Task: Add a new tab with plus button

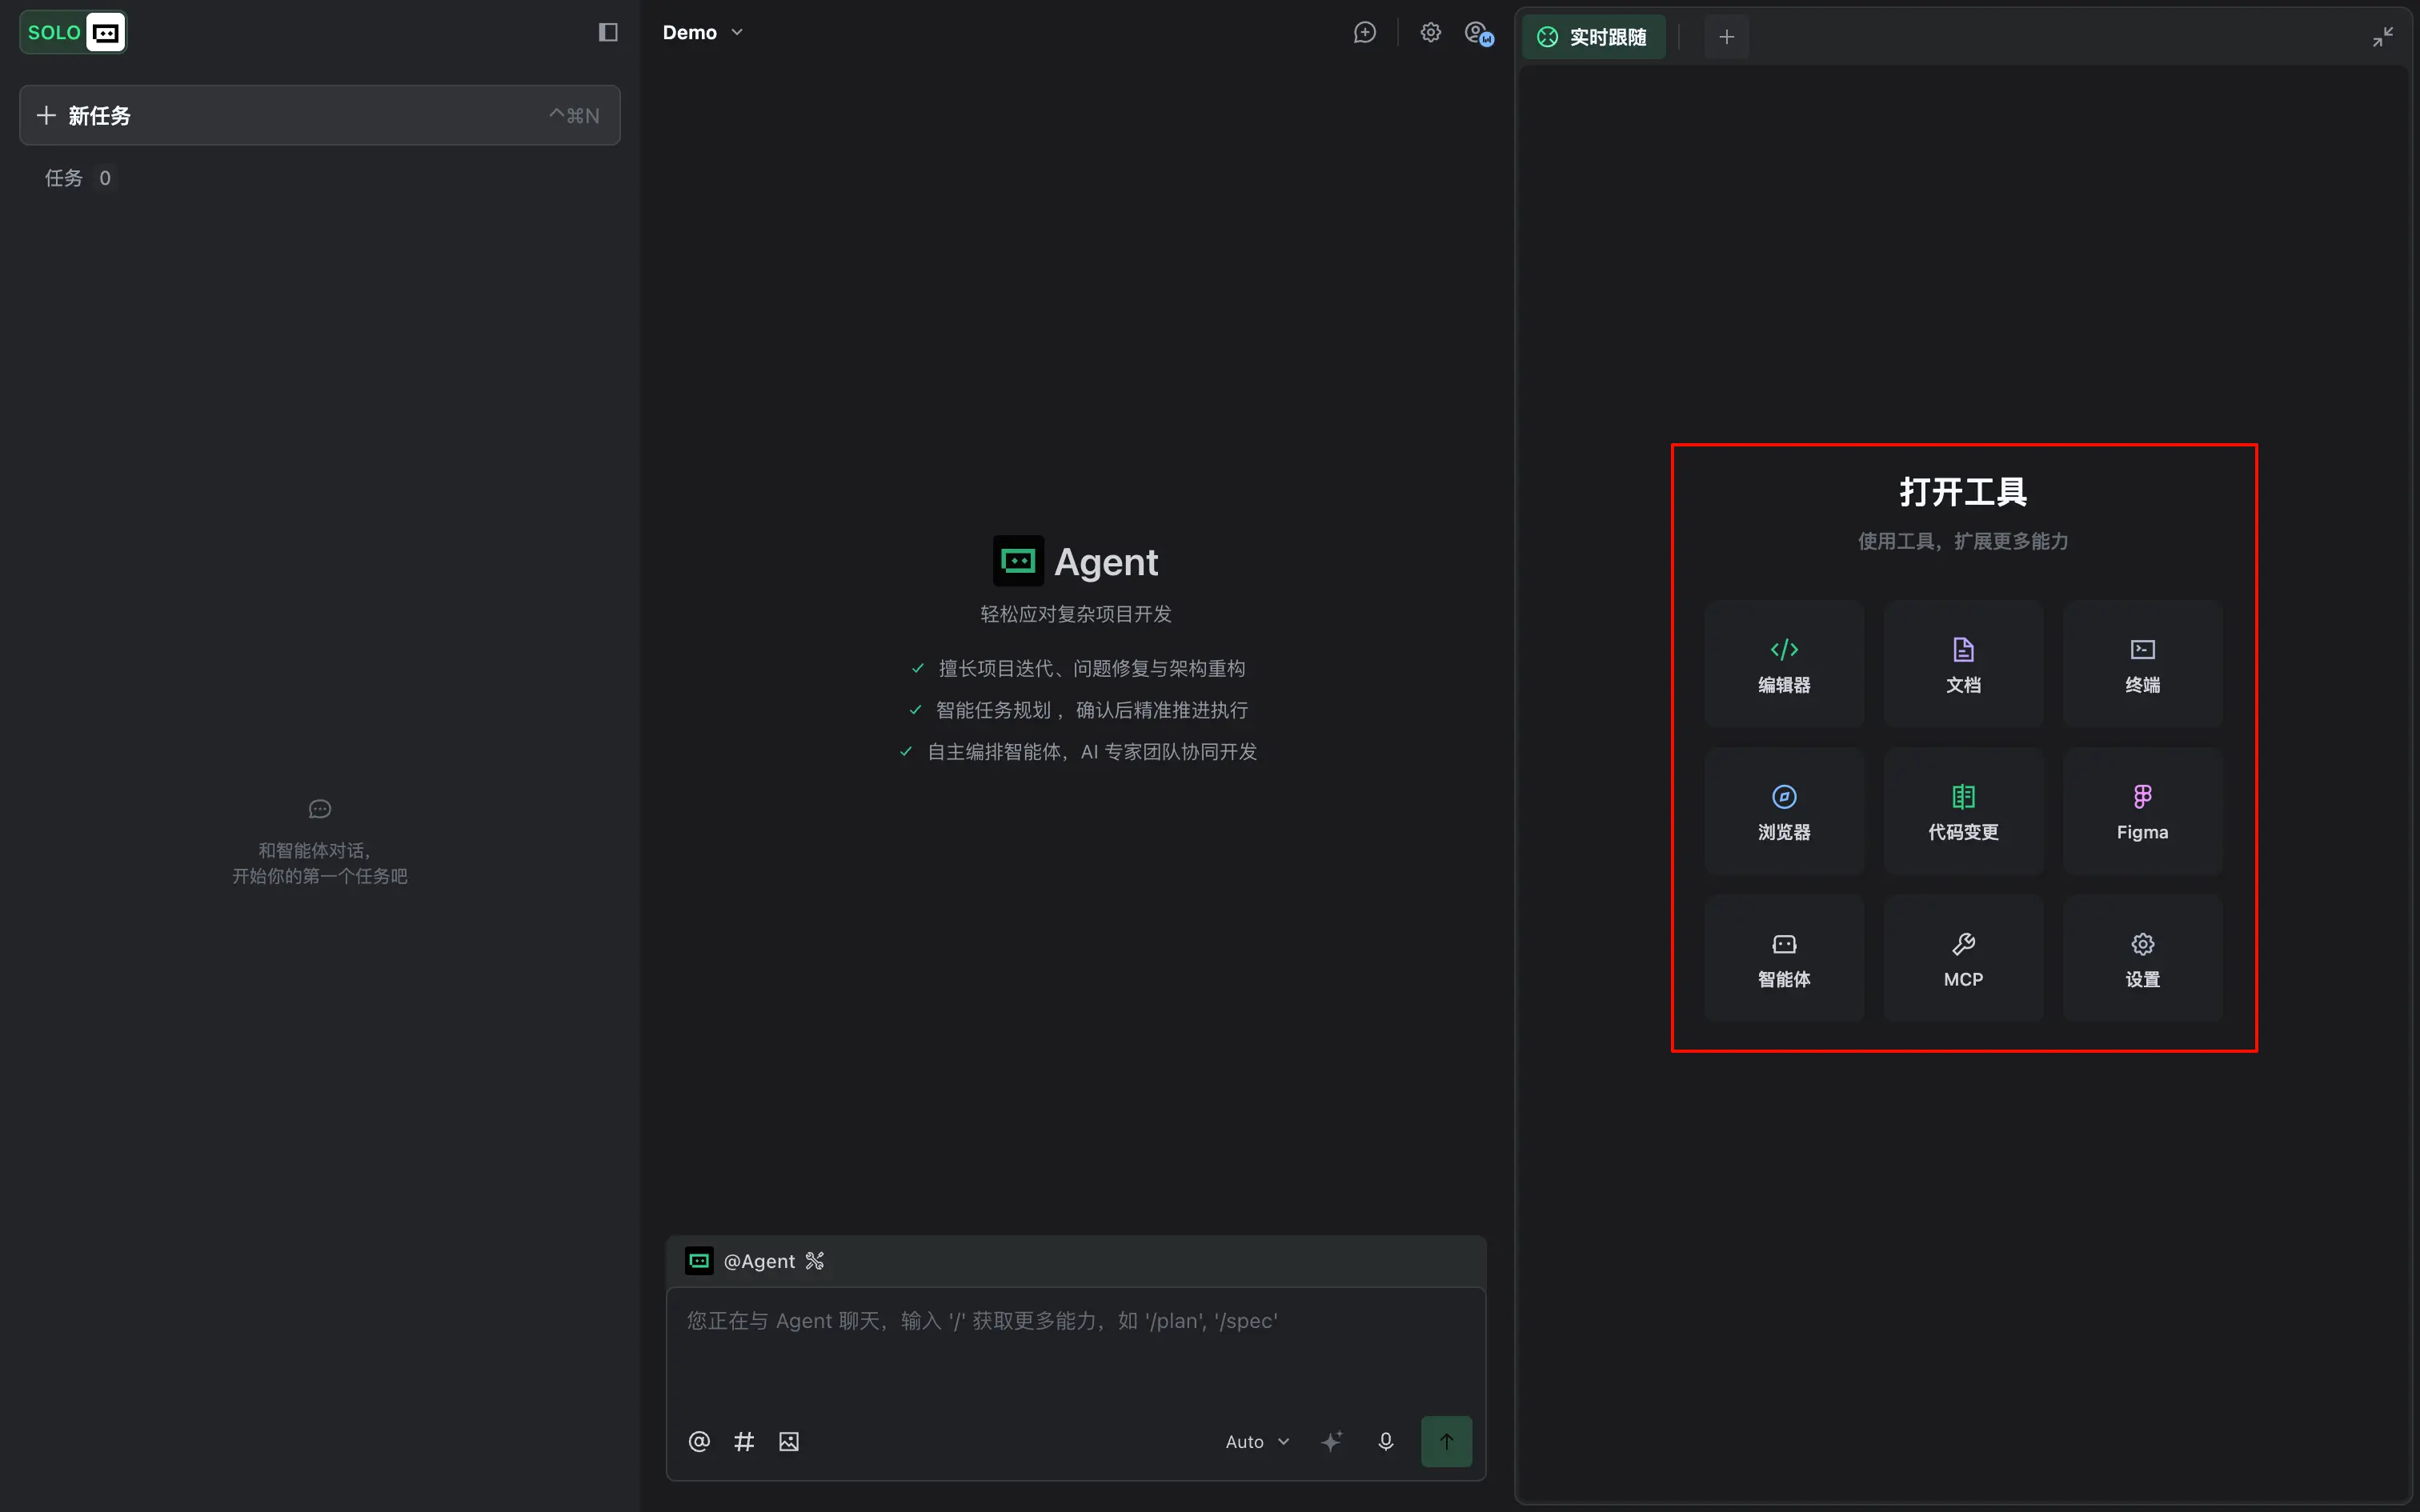Action: 1727,37
